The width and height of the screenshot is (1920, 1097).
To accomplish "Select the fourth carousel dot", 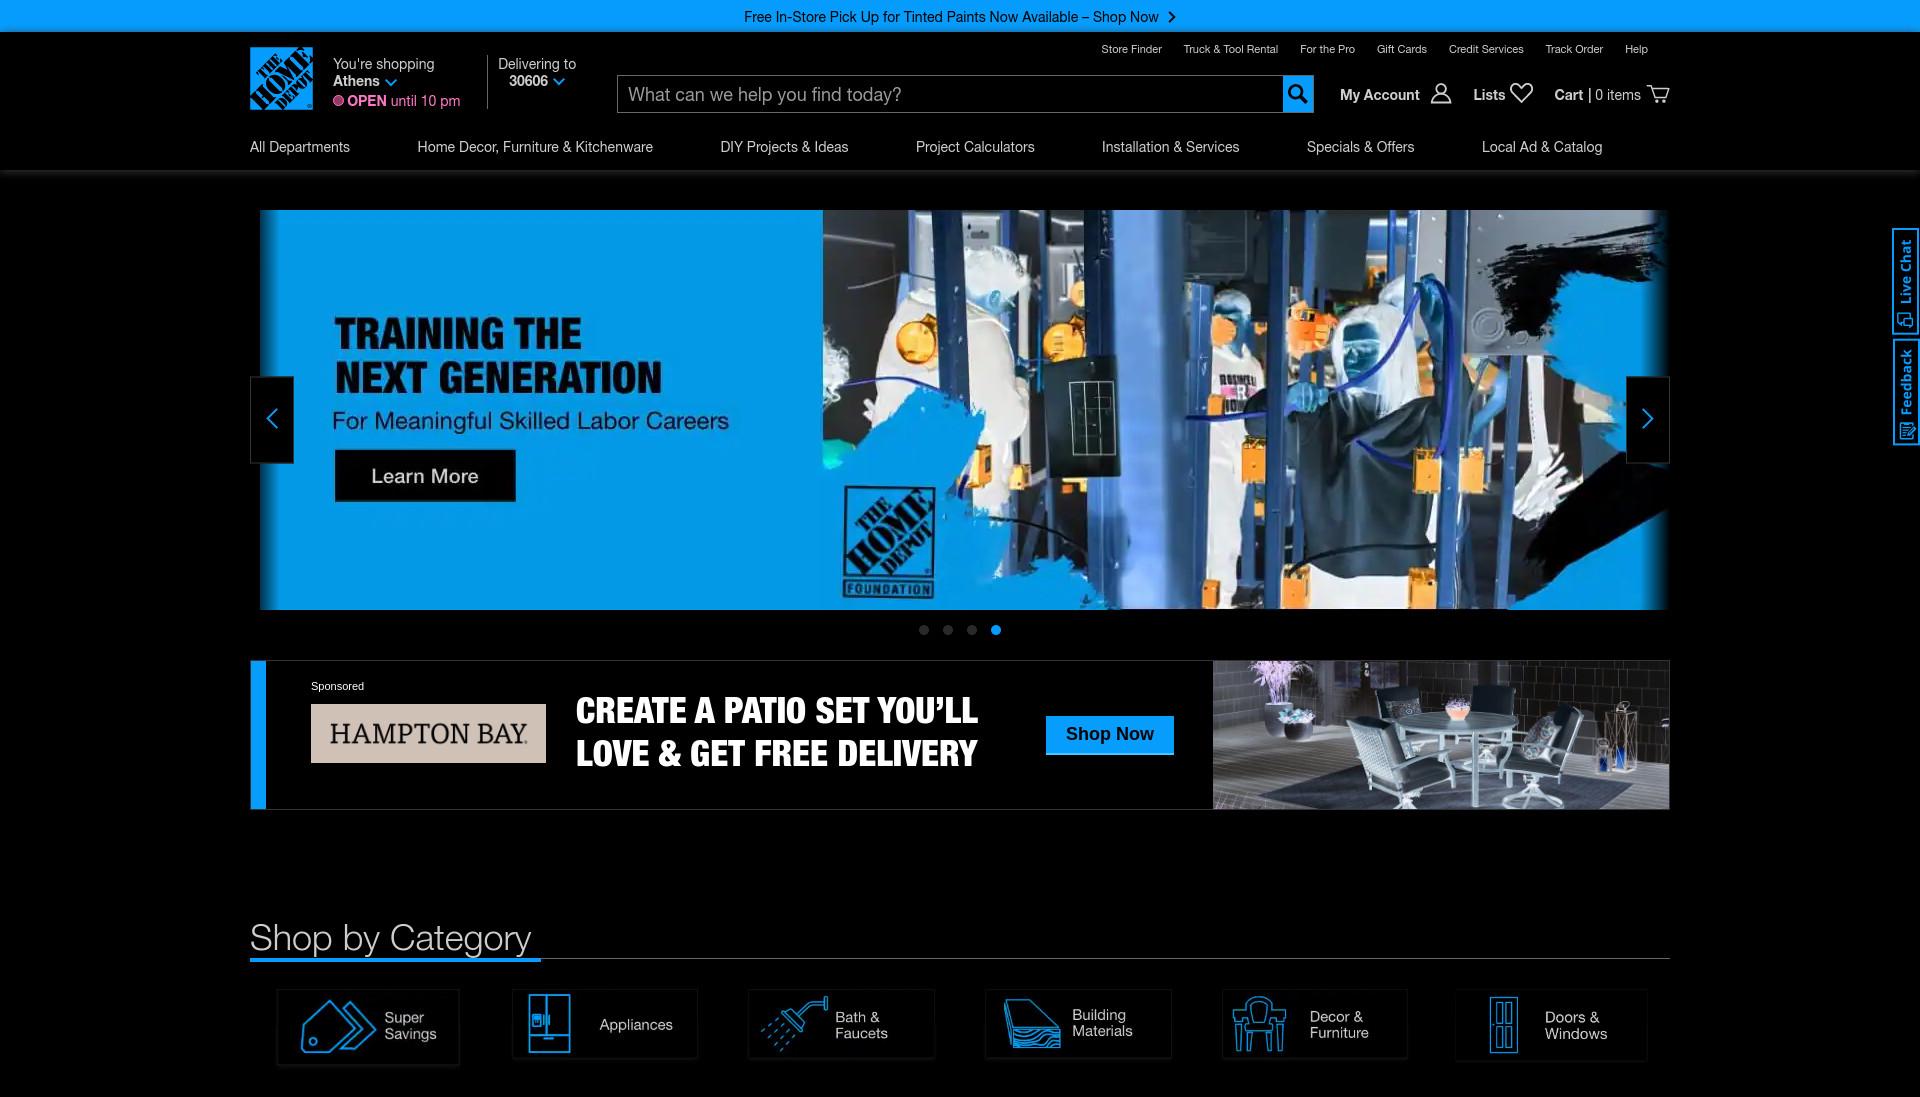I will point(996,630).
